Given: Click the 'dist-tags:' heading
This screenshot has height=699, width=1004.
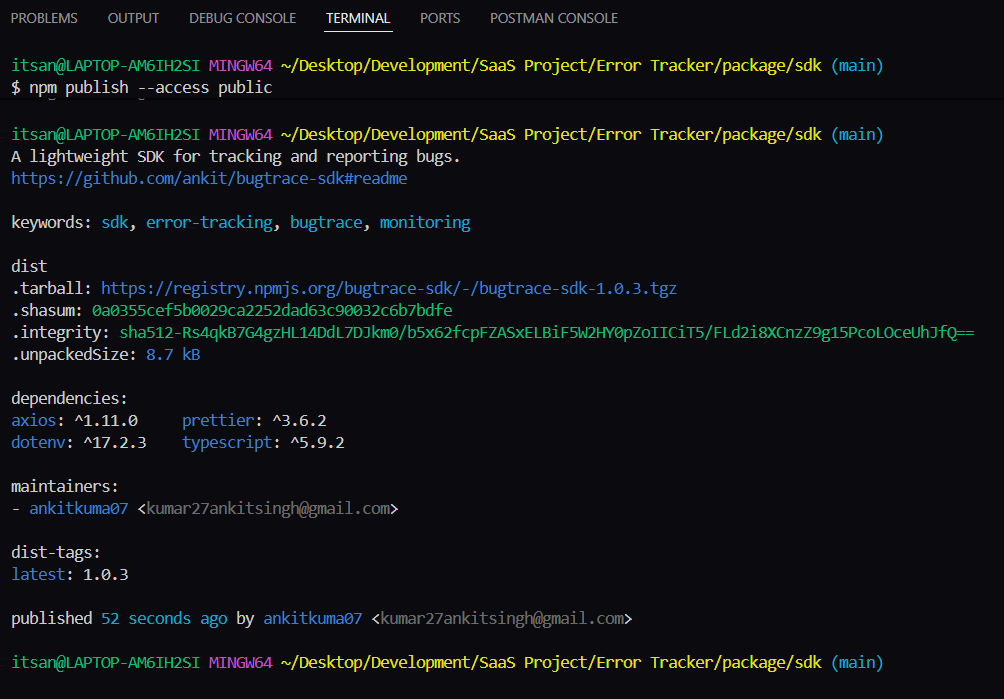Looking at the screenshot, I should point(56,553).
